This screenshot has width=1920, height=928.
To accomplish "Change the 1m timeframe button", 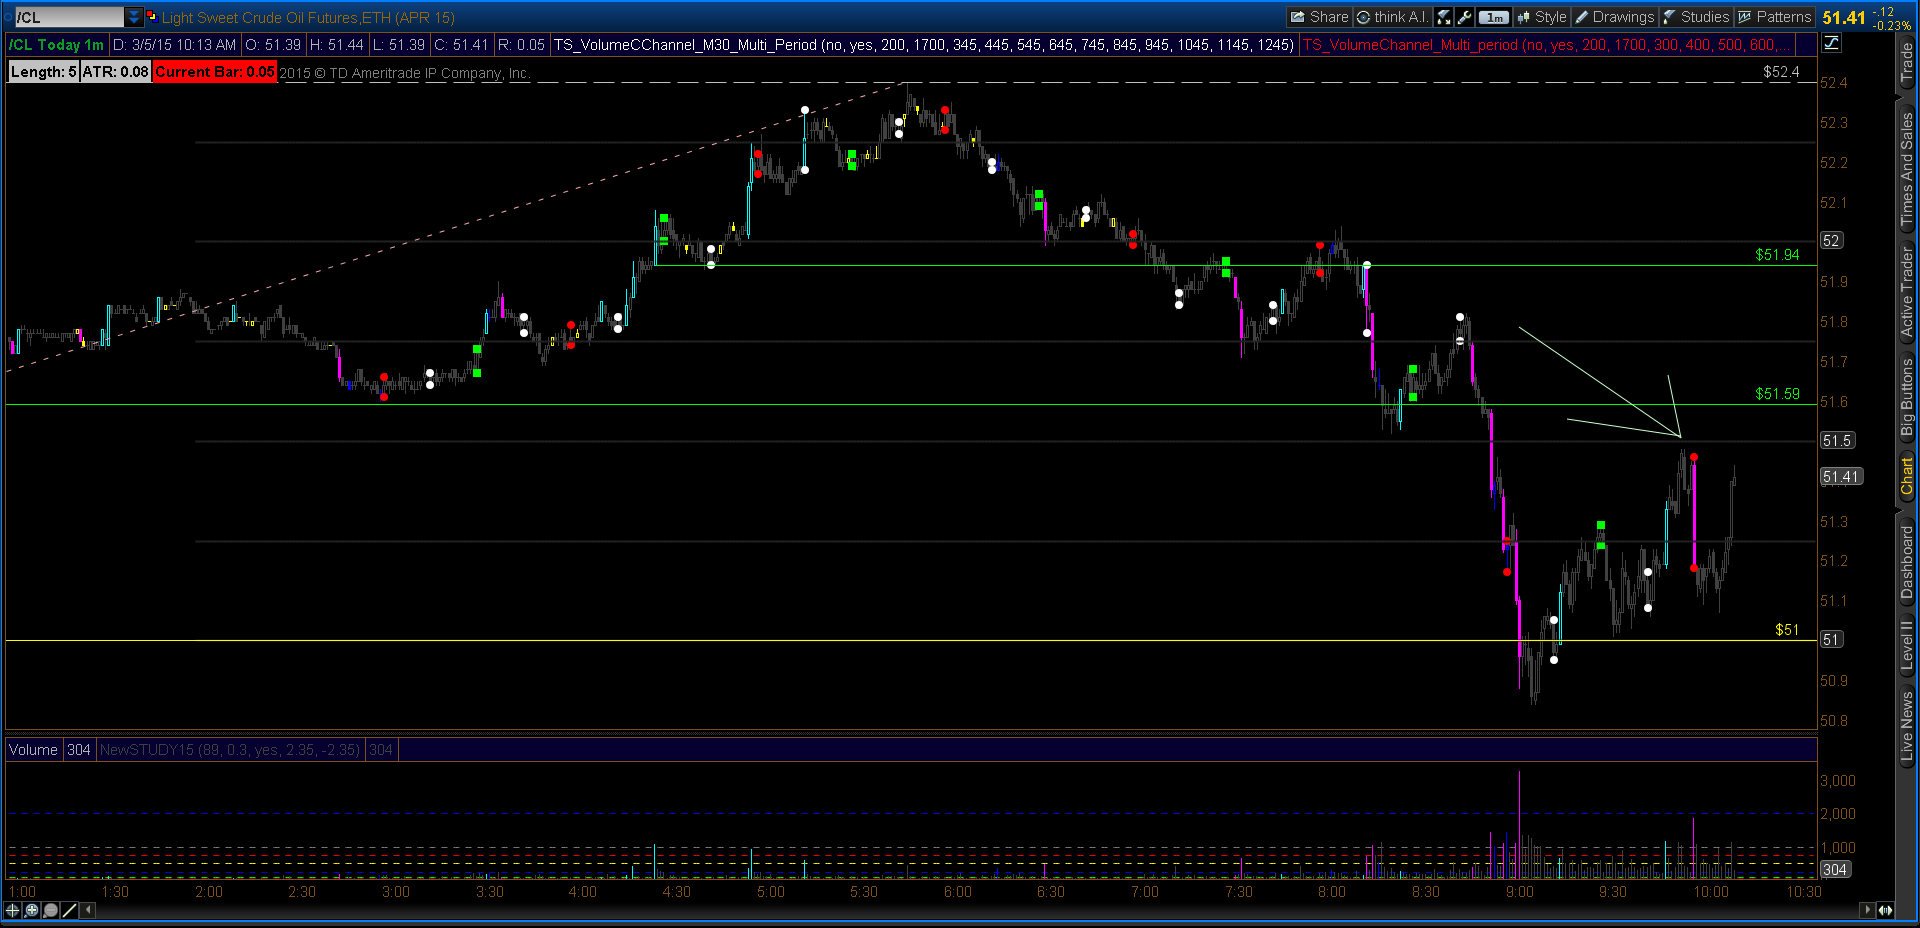I will (x=1494, y=17).
